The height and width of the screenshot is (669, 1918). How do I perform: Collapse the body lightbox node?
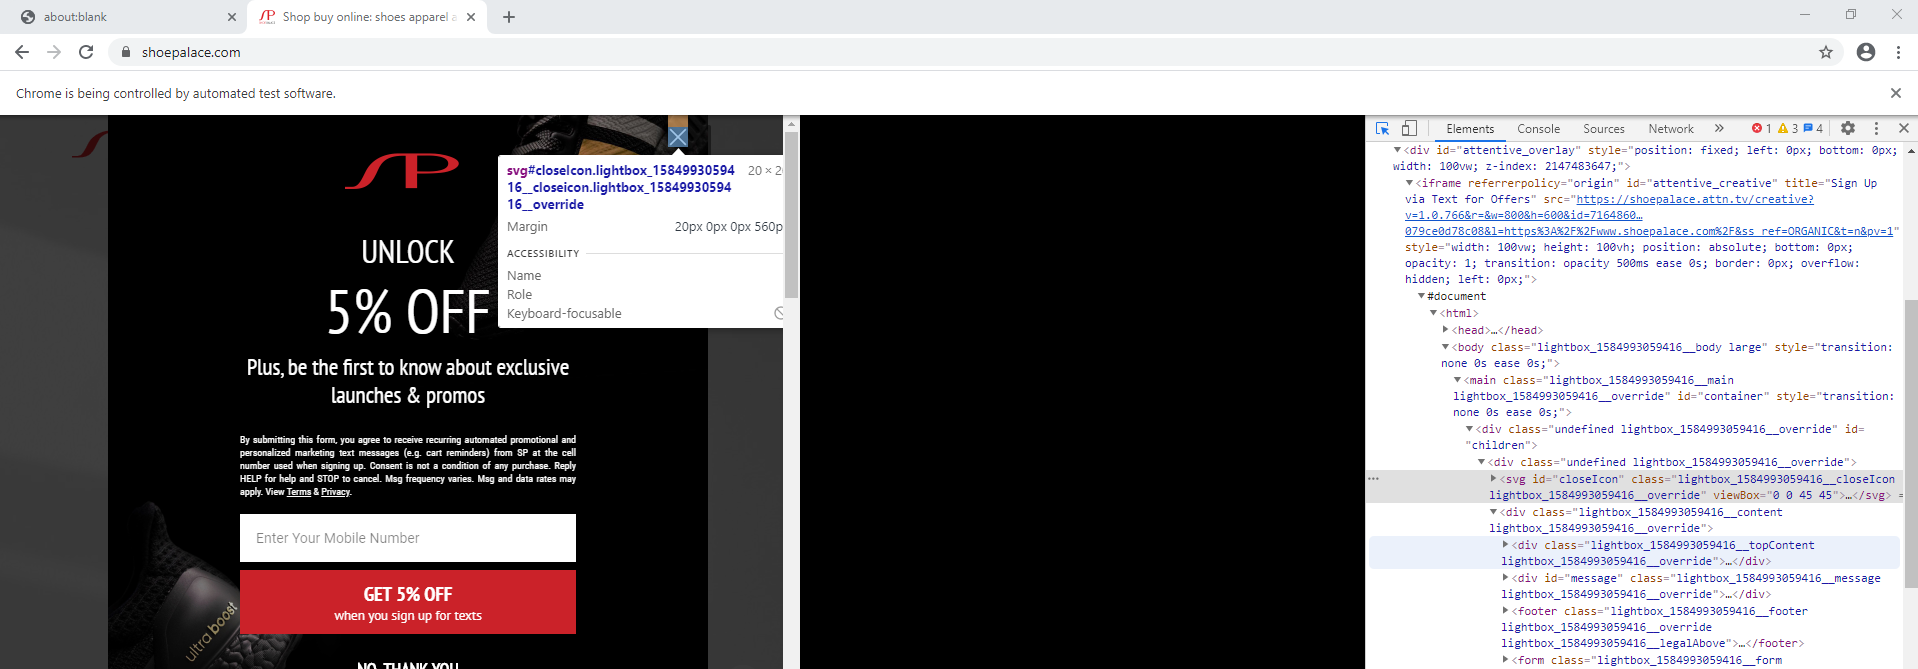1445,347
